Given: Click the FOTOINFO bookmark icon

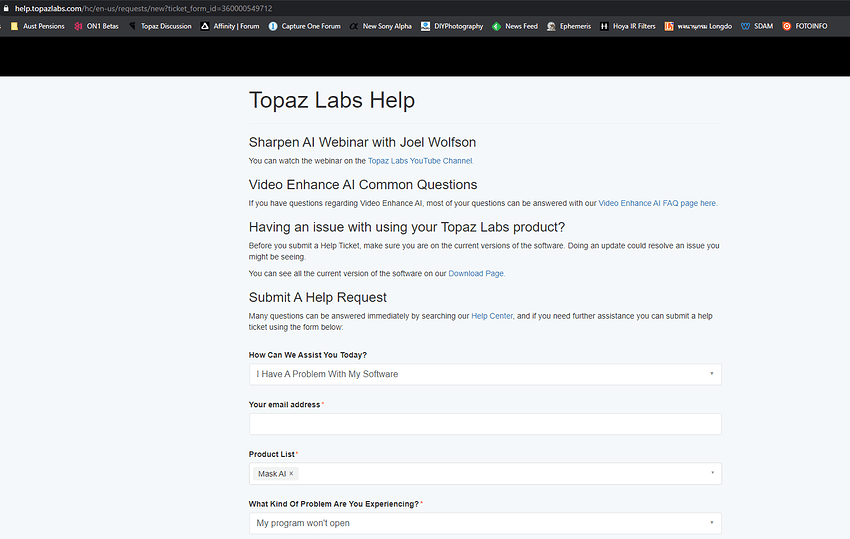Looking at the screenshot, I should point(787,26).
